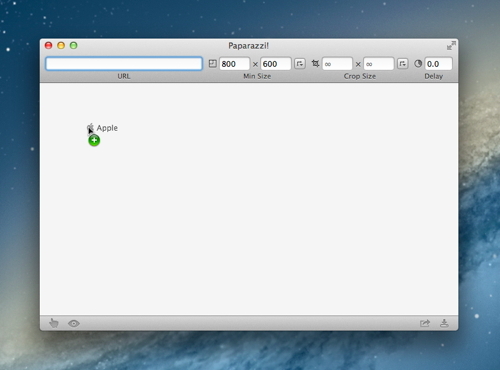
Task: Click the pointing hand icon in bottom bar
Action: point(54,323)
